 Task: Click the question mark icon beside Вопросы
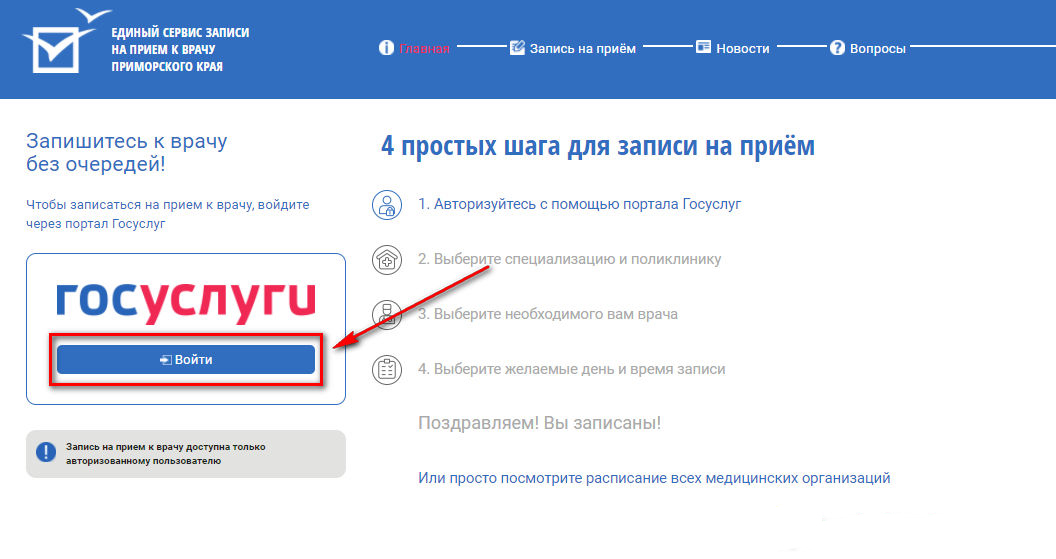(837, 48)
